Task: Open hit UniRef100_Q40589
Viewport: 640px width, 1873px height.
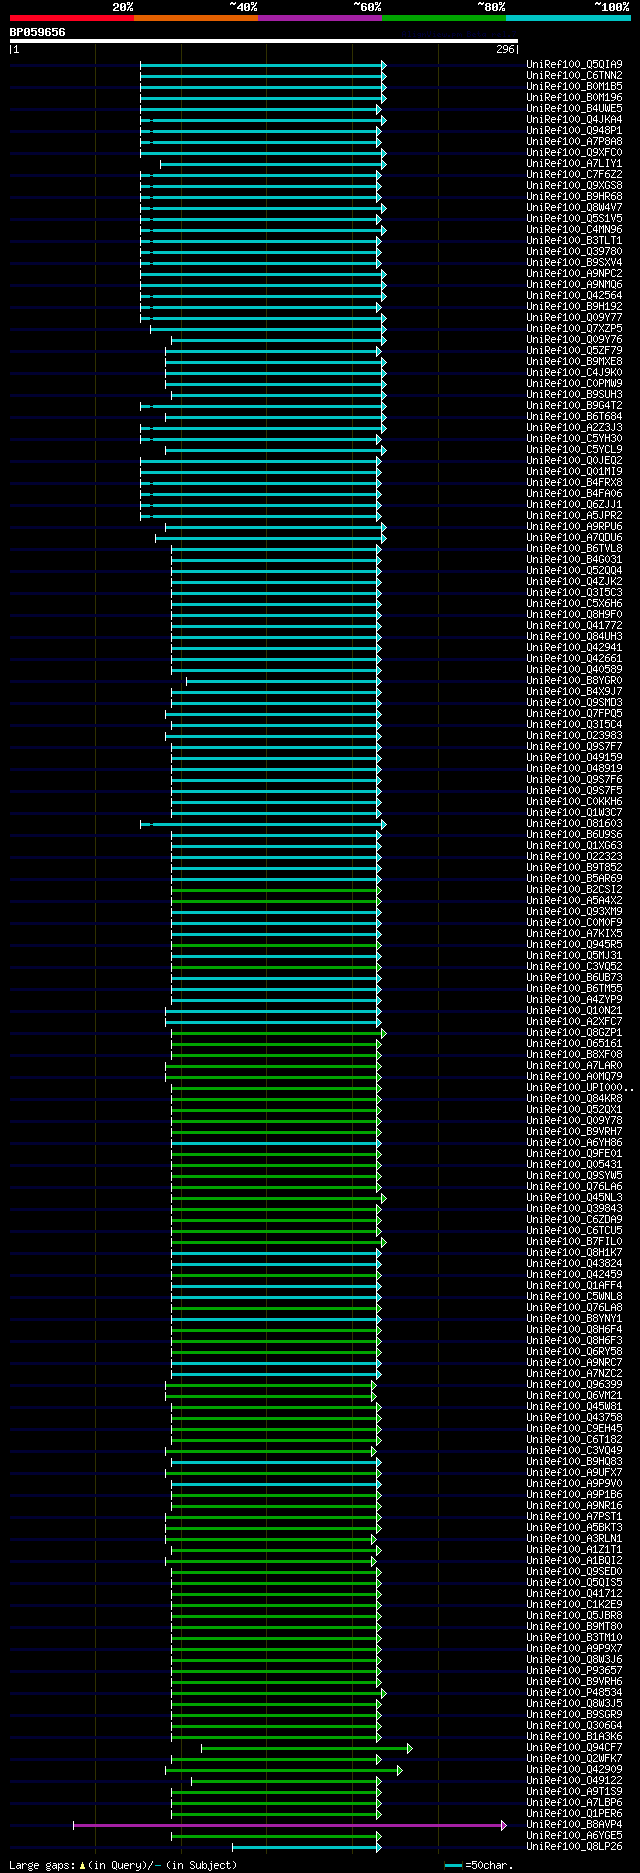Action: click(x=574, y=670)
